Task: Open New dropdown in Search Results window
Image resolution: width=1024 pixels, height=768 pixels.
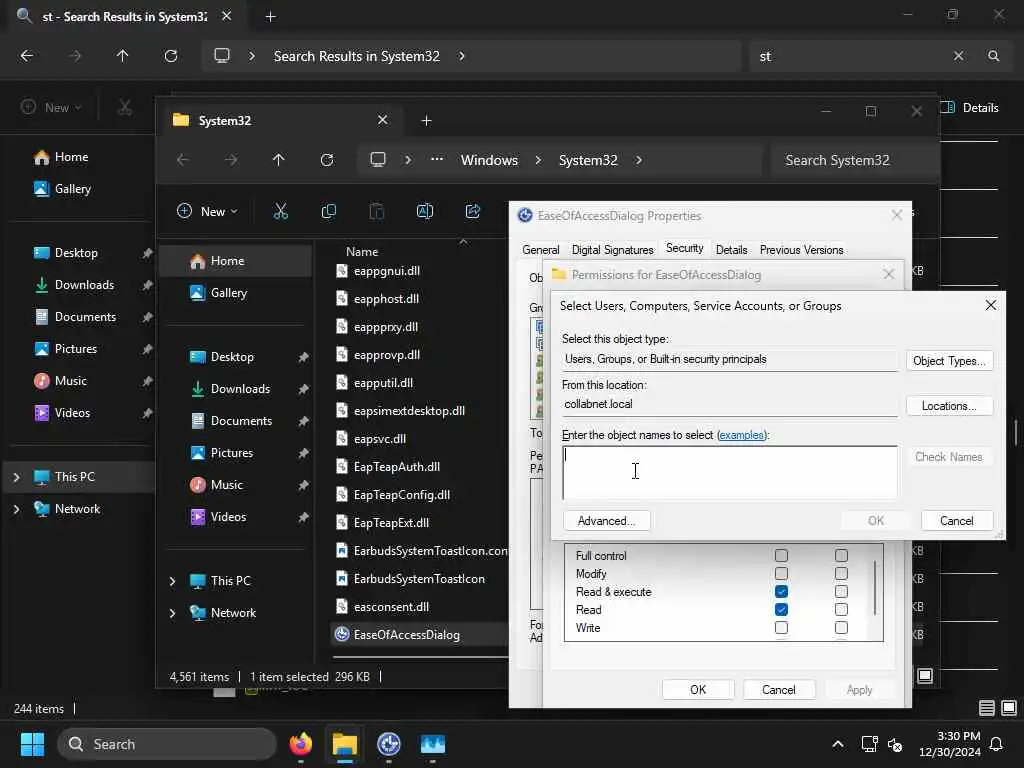Action: click(x=51, y=107)
